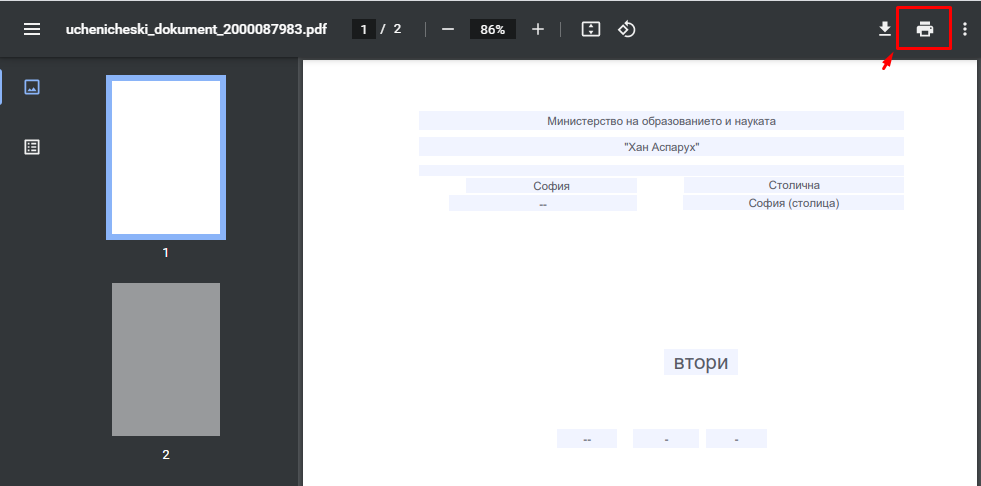Image resolution: width=981 pixels, height=486 pixels.
Task: Click the "втори" text field
Action: (x=700, y=362)
